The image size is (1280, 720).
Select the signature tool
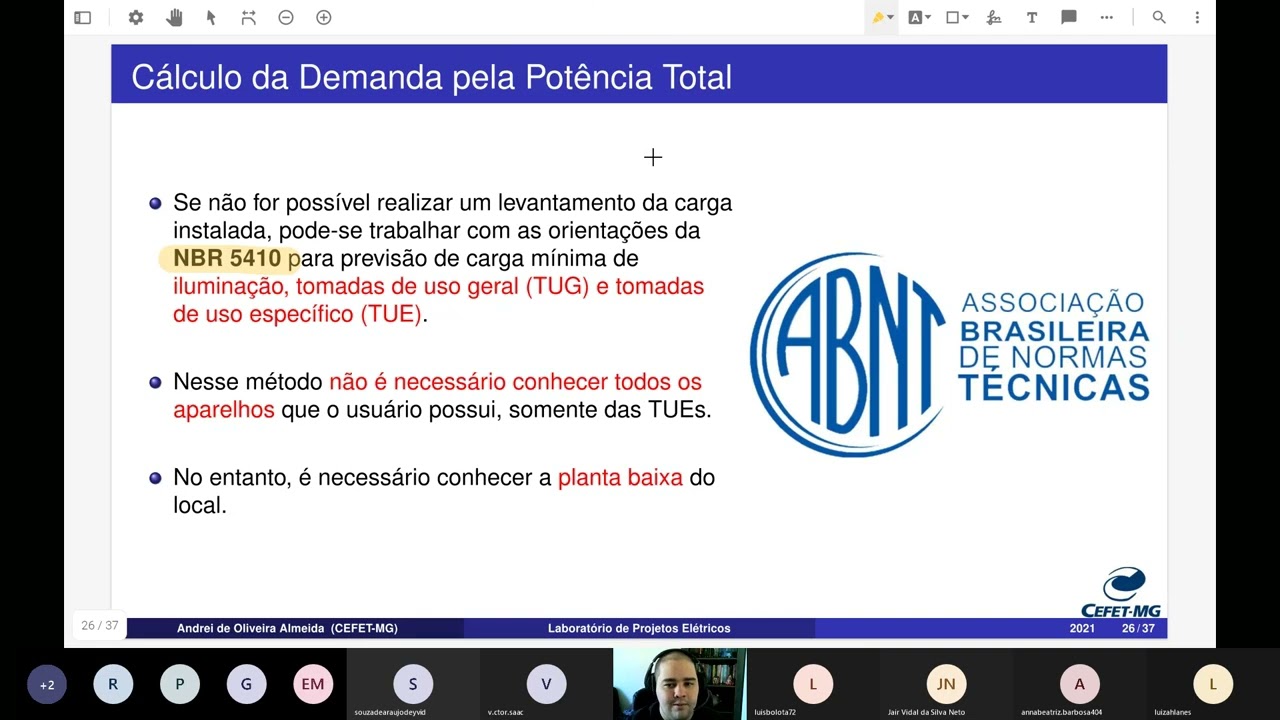point(994,17)
